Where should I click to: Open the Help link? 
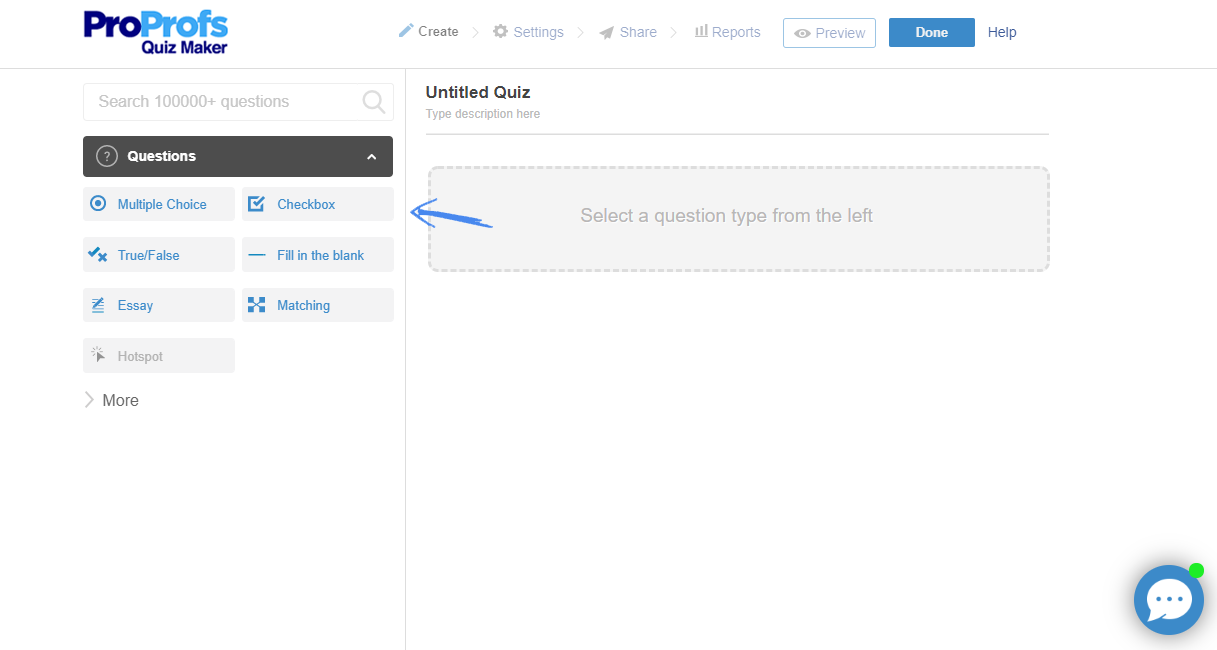(1002, 32)
